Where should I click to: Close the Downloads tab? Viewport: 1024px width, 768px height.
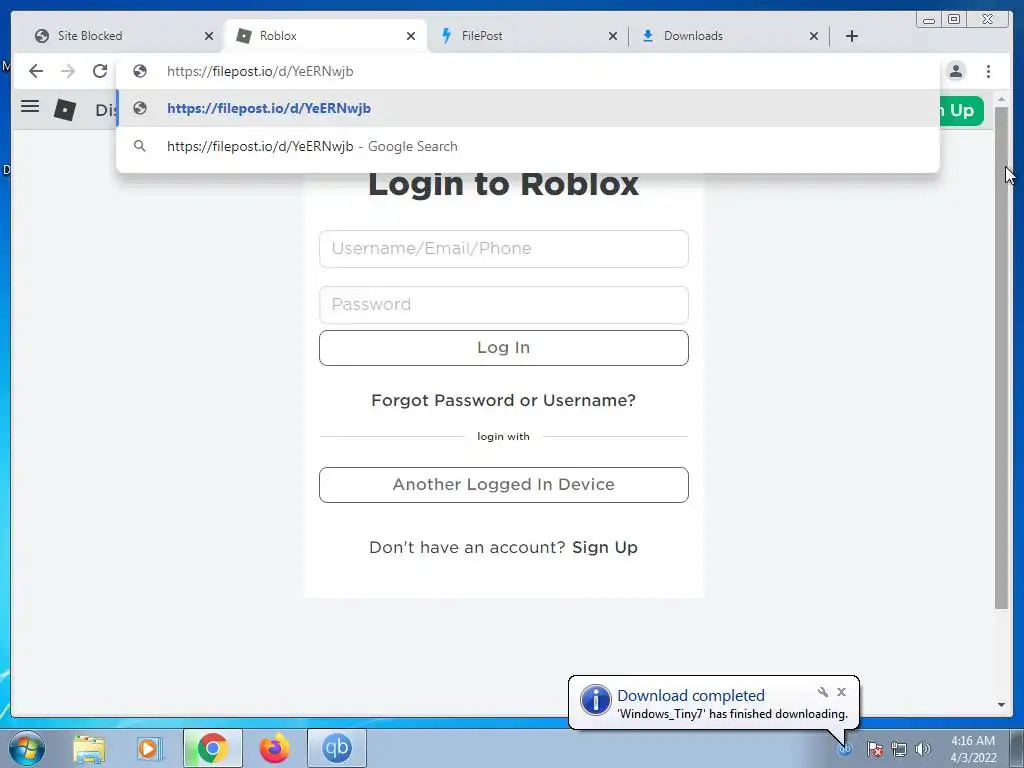coord(814,36)
